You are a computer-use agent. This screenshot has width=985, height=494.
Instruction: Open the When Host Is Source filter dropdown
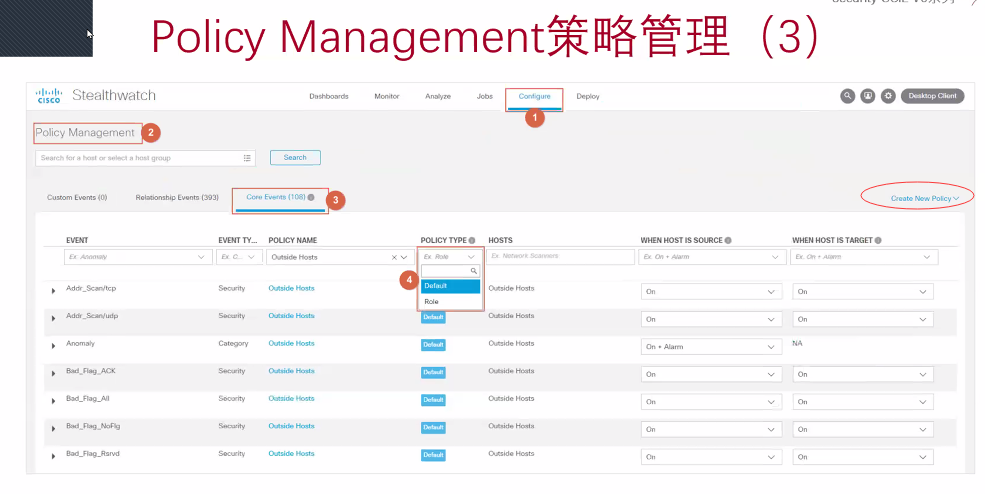(x=712, y=257)
